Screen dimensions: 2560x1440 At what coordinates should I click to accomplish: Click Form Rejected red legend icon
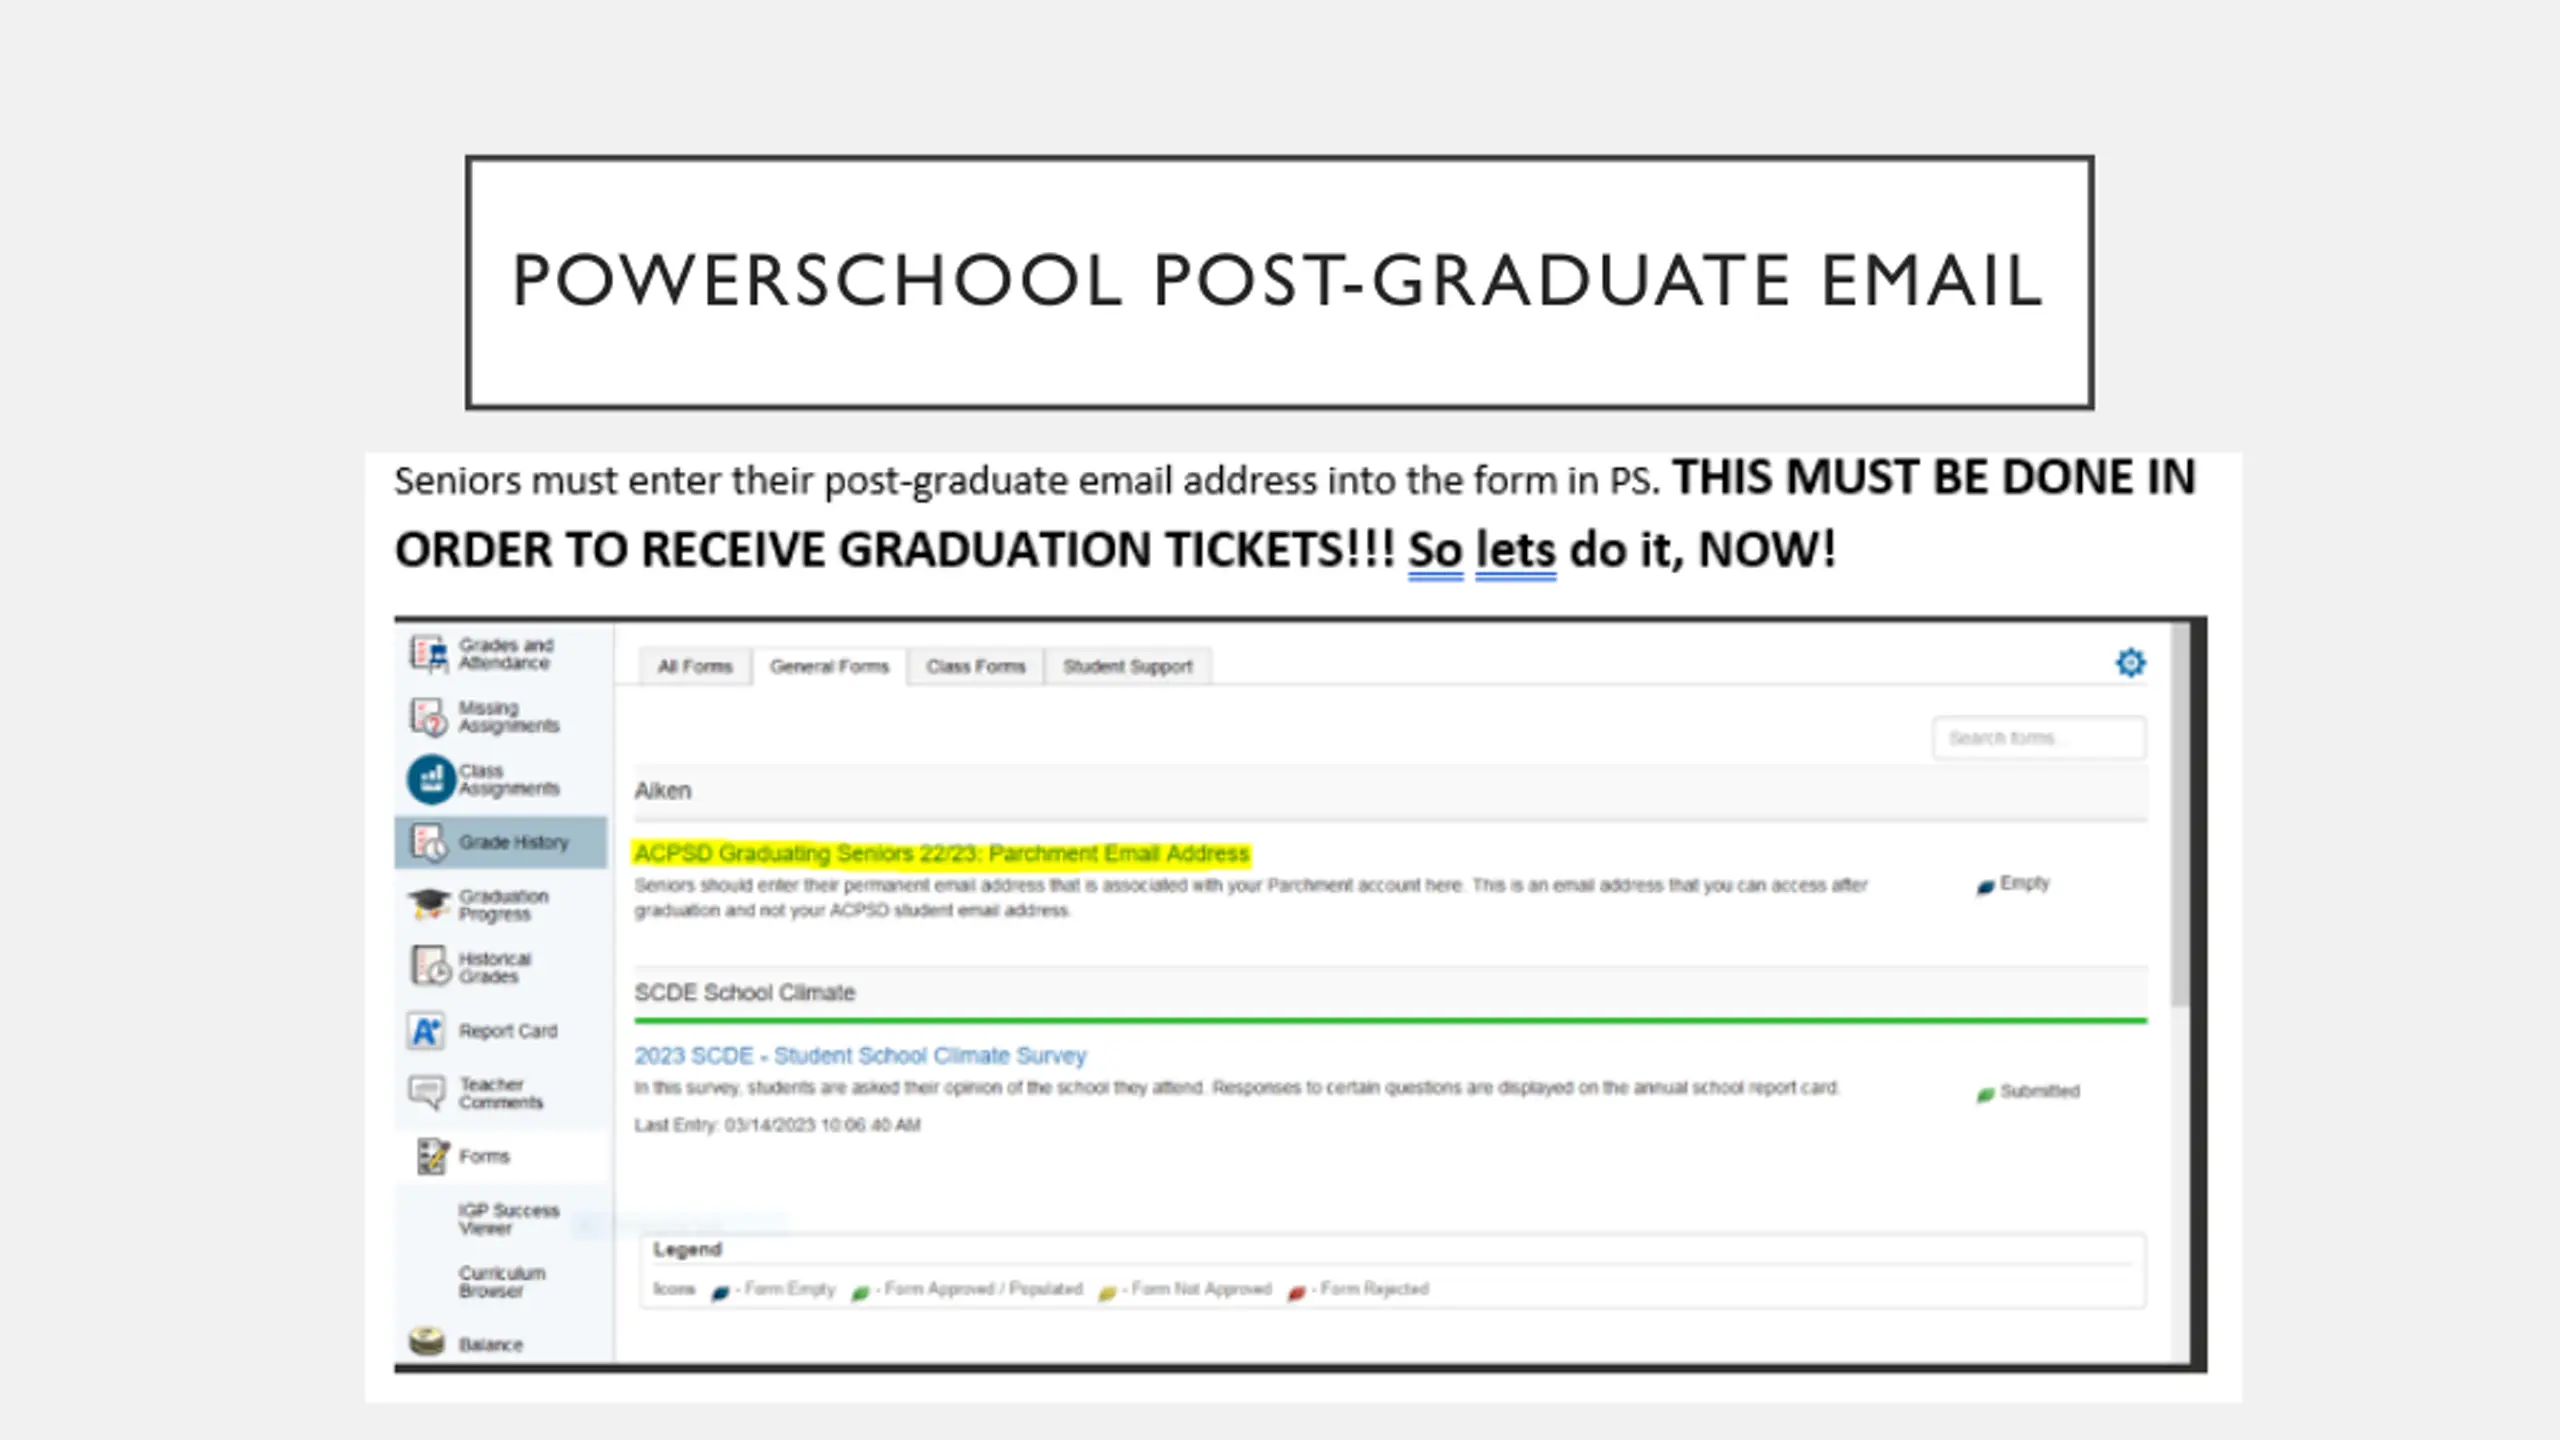point(1296,1293)
